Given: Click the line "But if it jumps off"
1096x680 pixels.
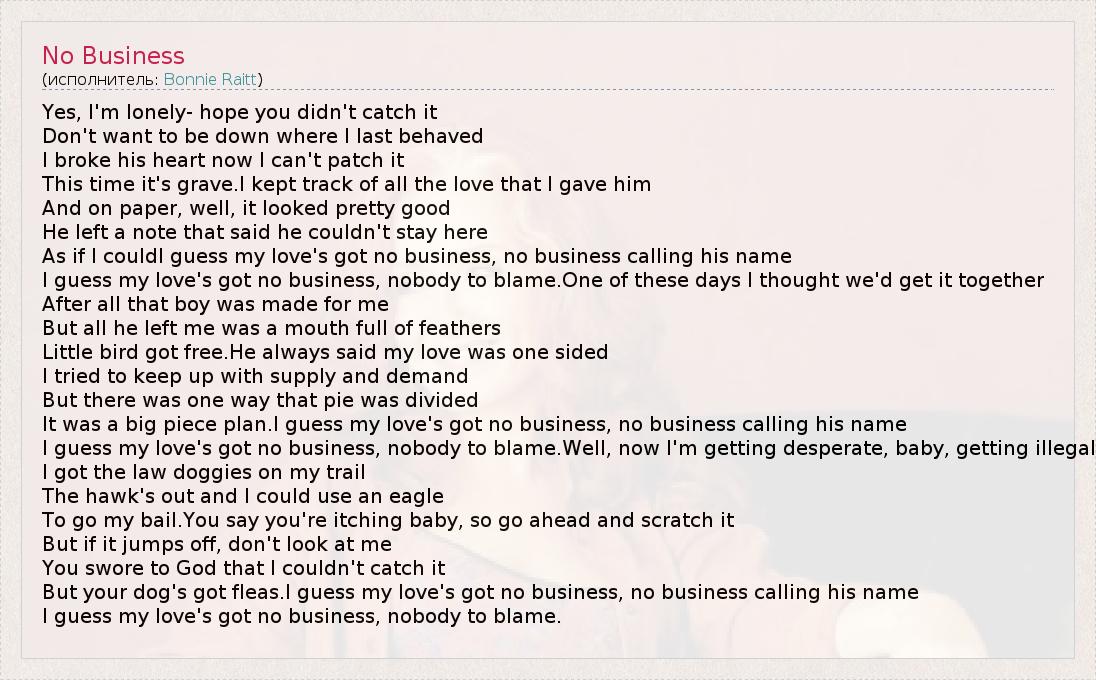Looking at the screenshot, I should 217,544.
